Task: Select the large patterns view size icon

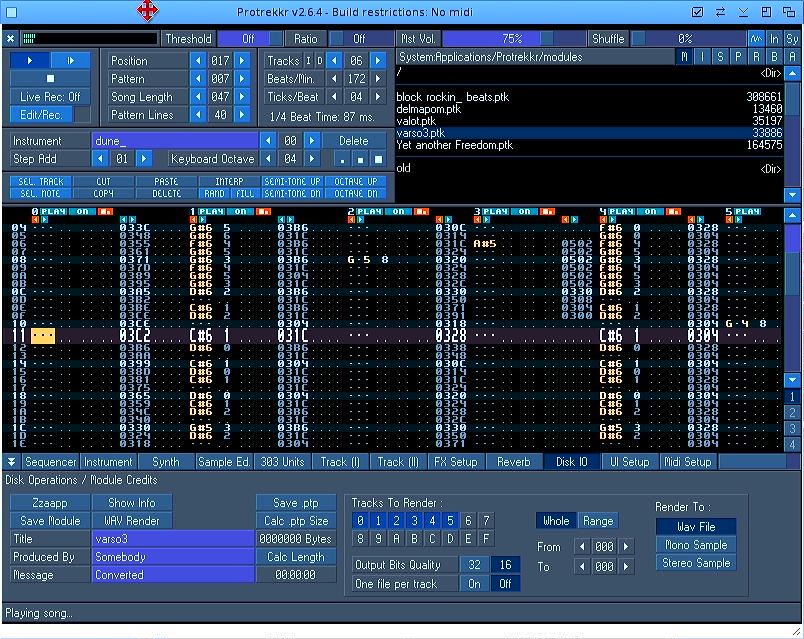Action: [x=378, y=159]
